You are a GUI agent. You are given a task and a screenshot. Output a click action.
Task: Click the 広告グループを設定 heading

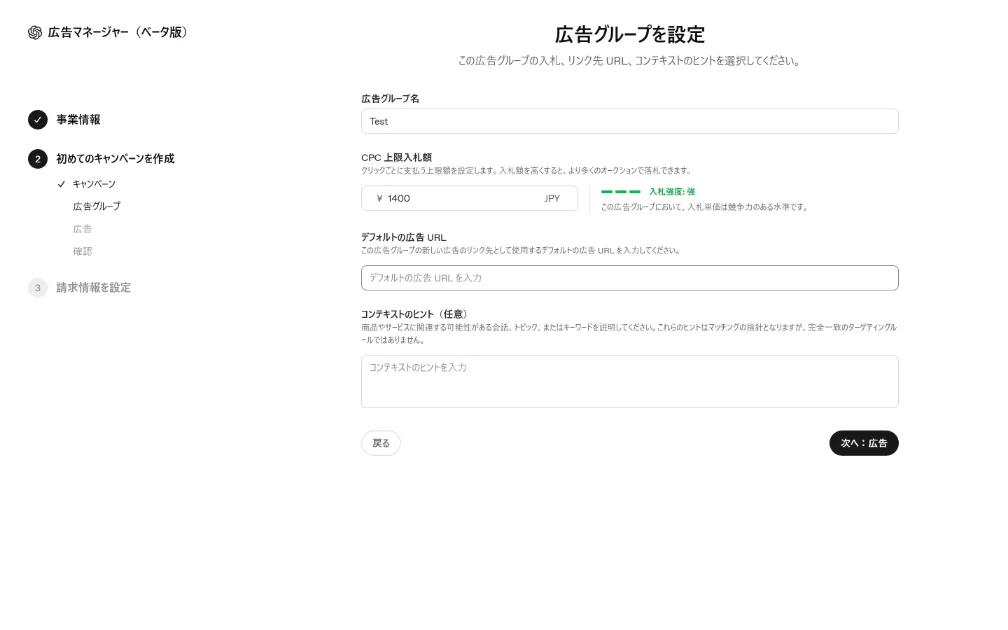coord(629,35)
